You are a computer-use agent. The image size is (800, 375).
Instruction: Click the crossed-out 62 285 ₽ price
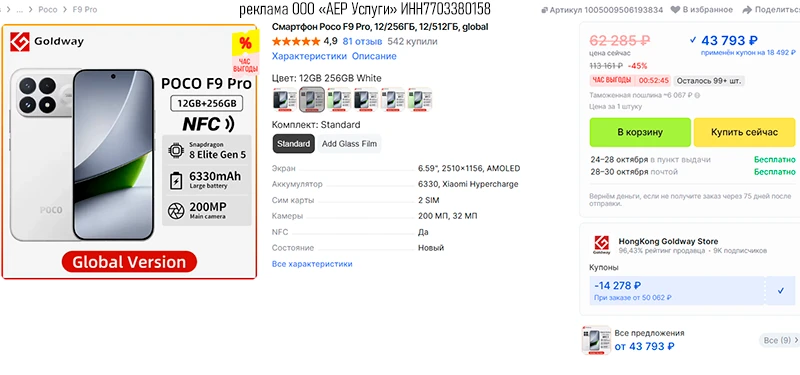click(x=619, y=40)
